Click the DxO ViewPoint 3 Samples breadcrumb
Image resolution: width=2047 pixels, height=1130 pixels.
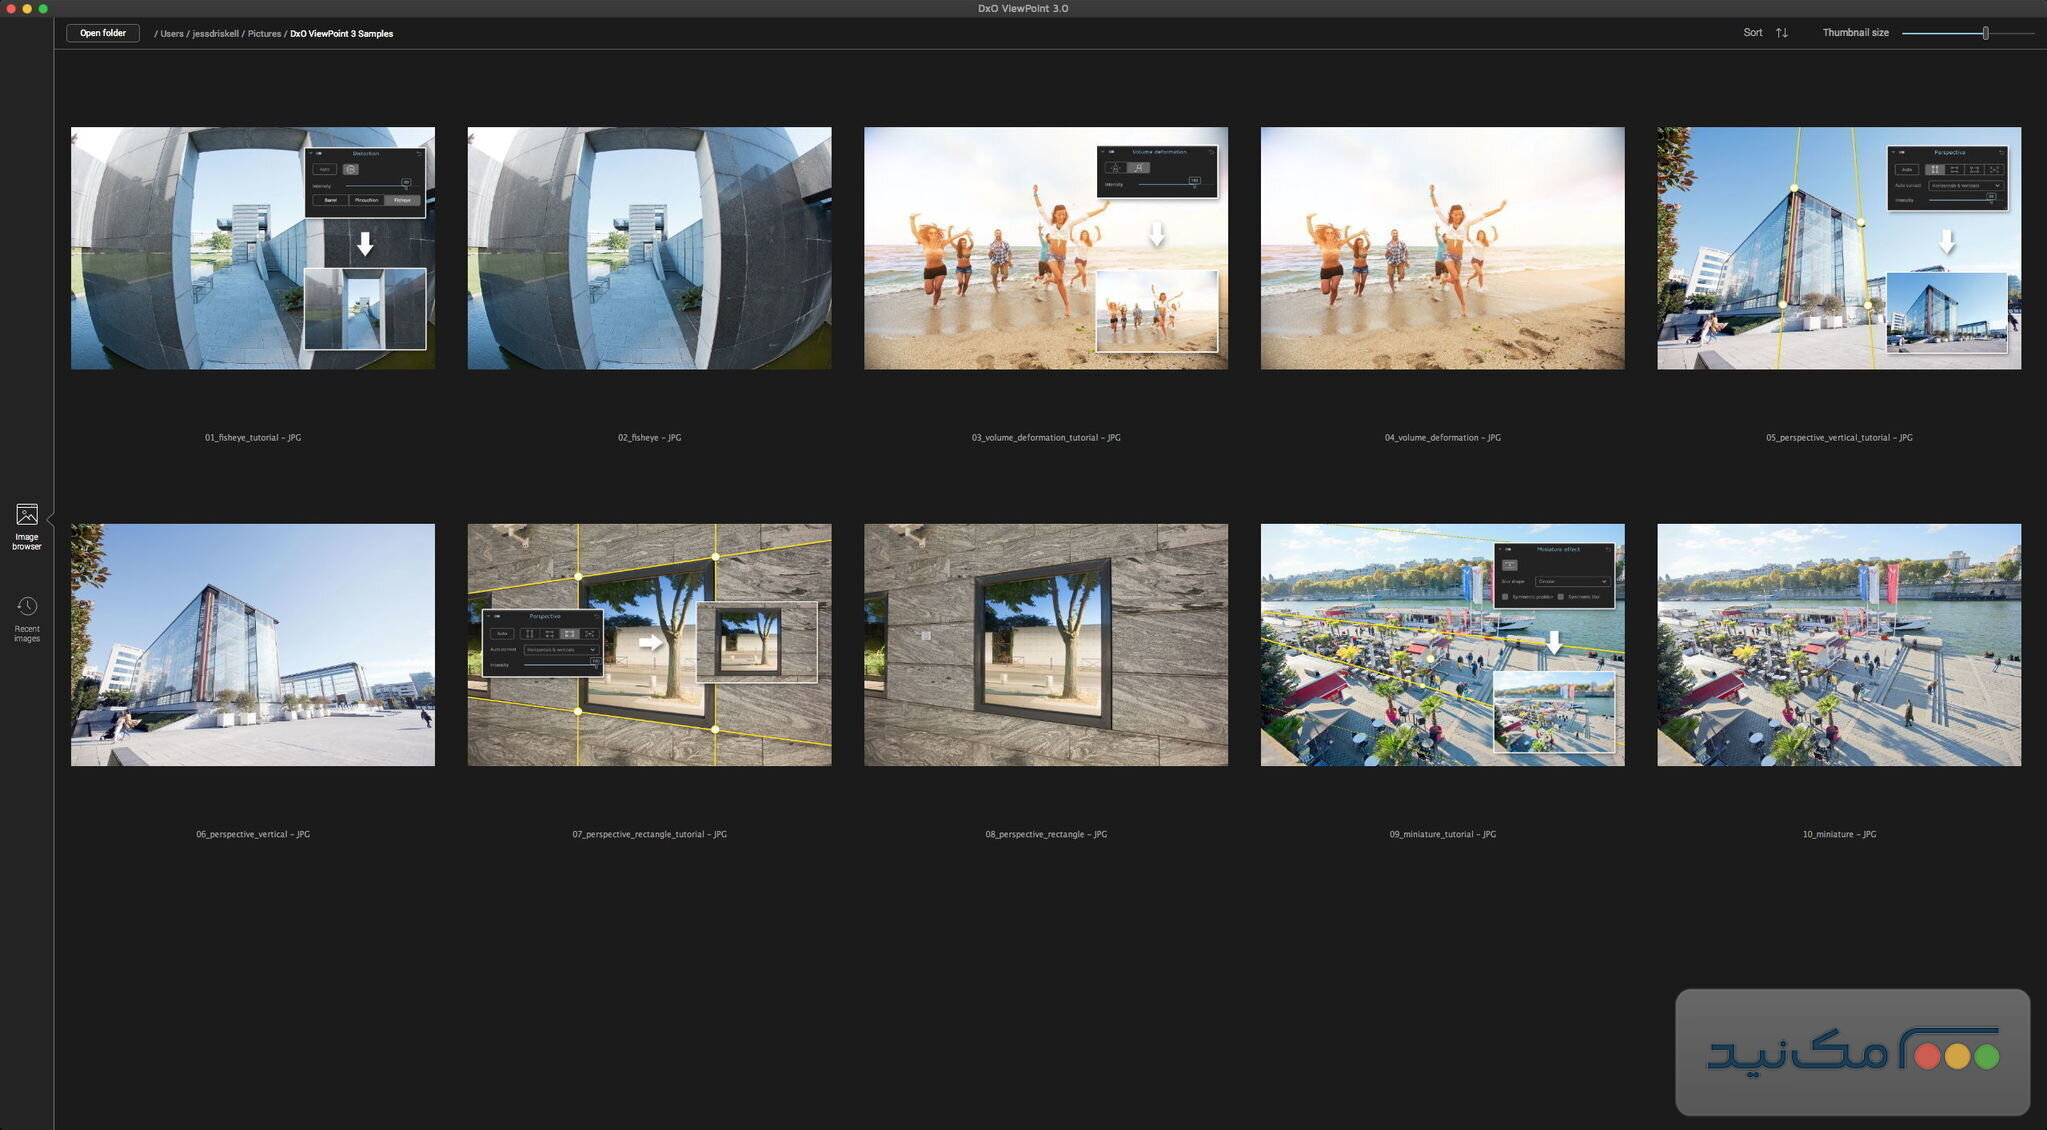pos(341,34)
